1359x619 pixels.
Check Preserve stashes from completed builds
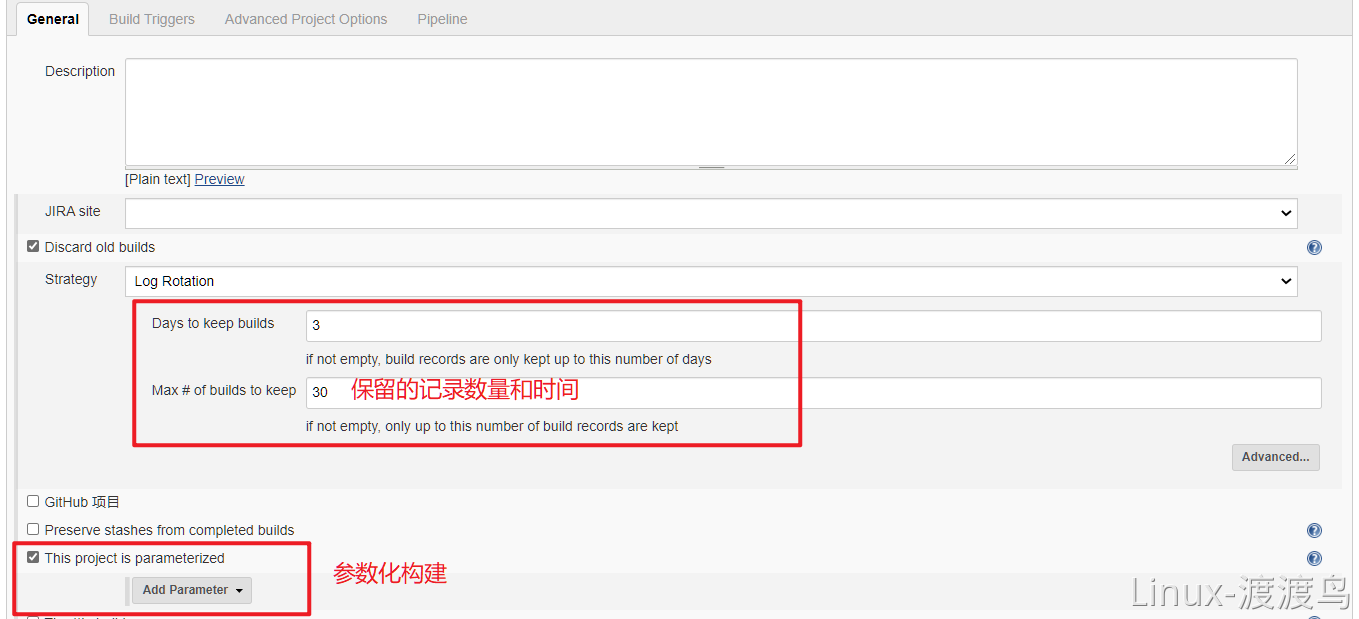pos(33,529)
